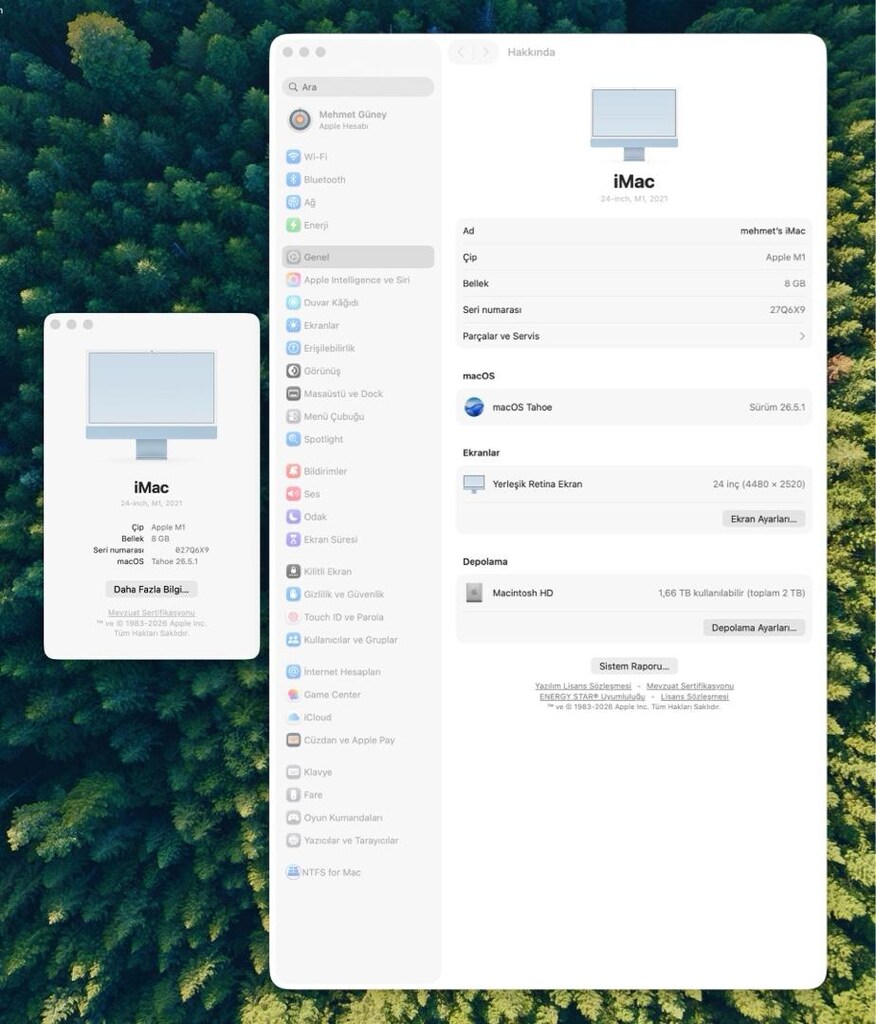
Task: Select the Ekranlar icon
Action: coord(293,325)
